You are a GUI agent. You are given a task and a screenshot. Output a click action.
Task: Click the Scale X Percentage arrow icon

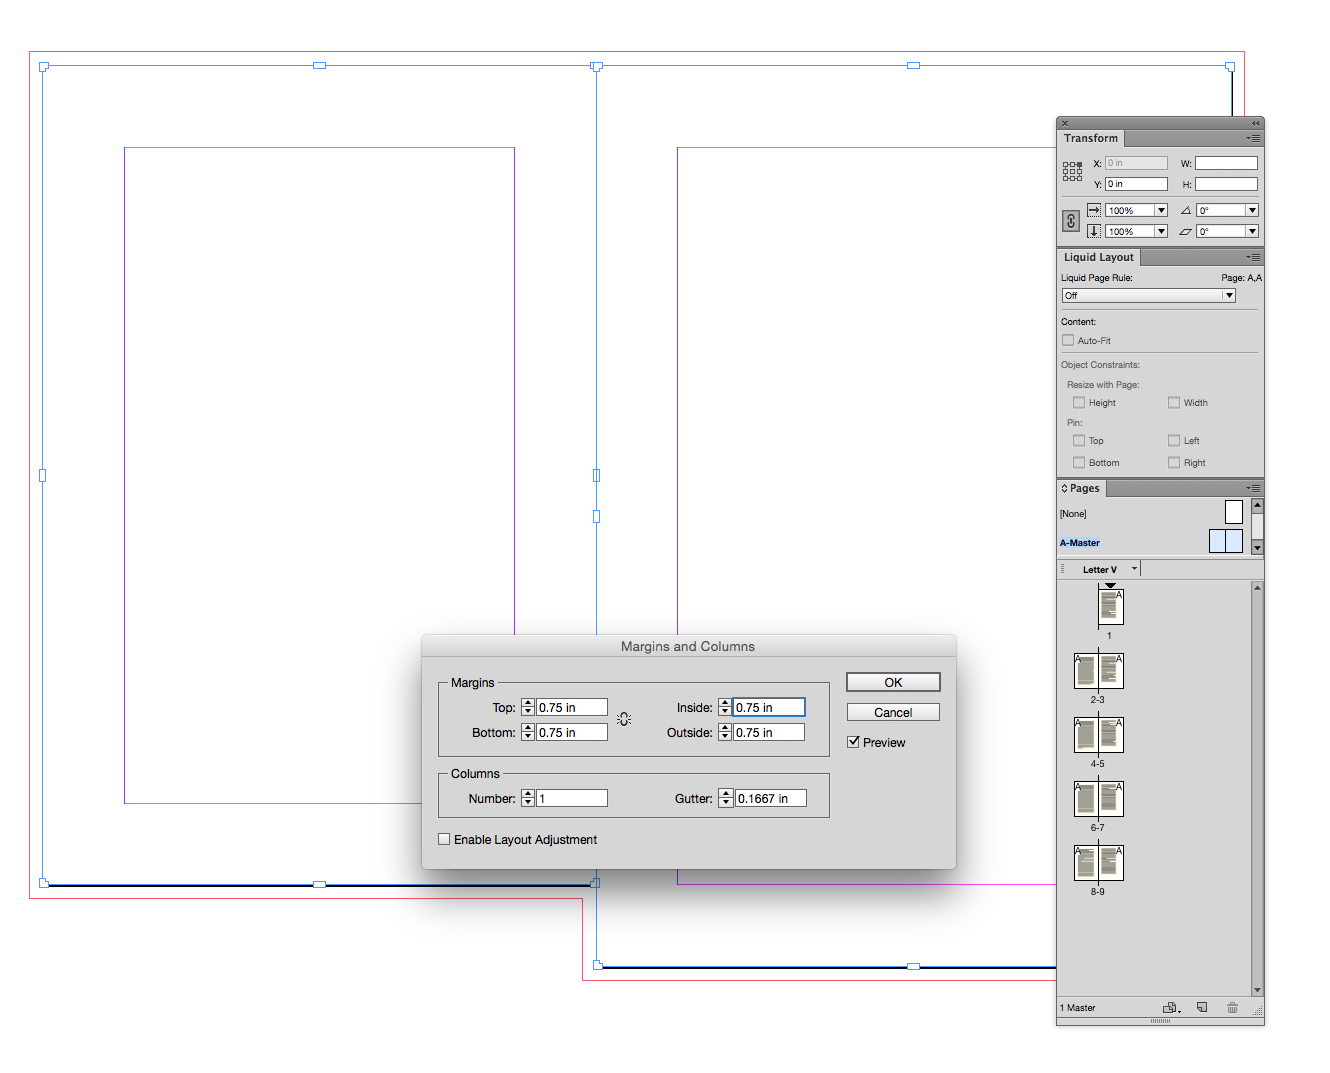tap(1094, 210)
